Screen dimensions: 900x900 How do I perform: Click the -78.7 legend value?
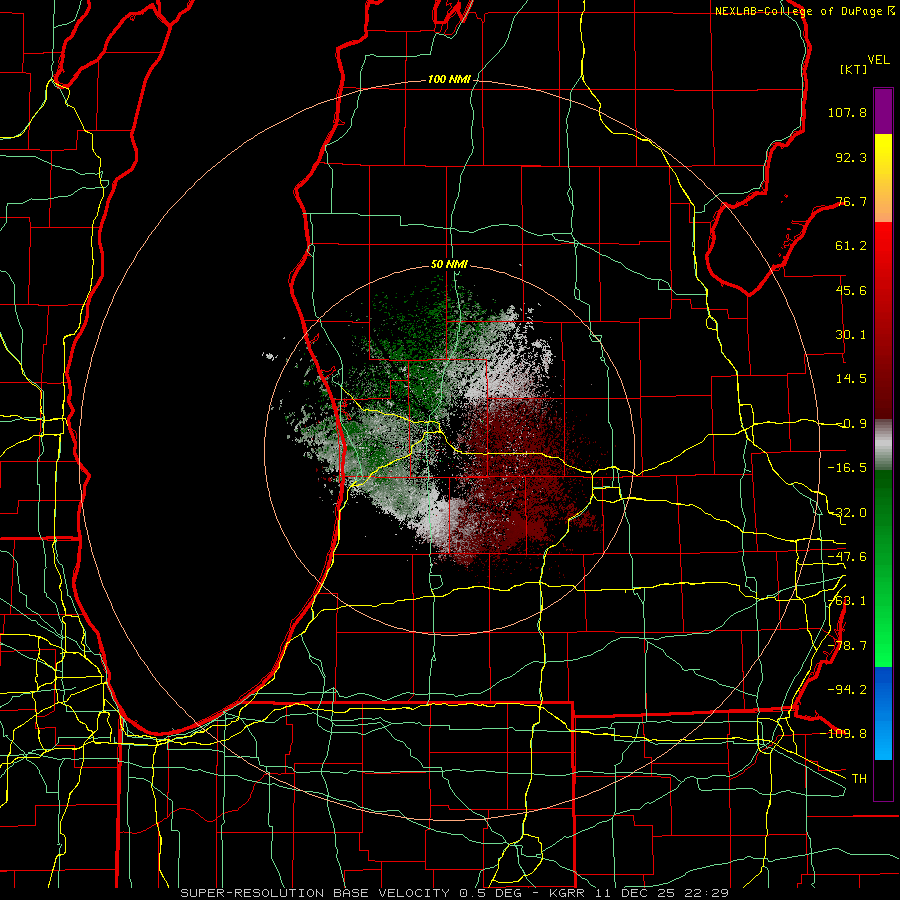coord(847,646)
